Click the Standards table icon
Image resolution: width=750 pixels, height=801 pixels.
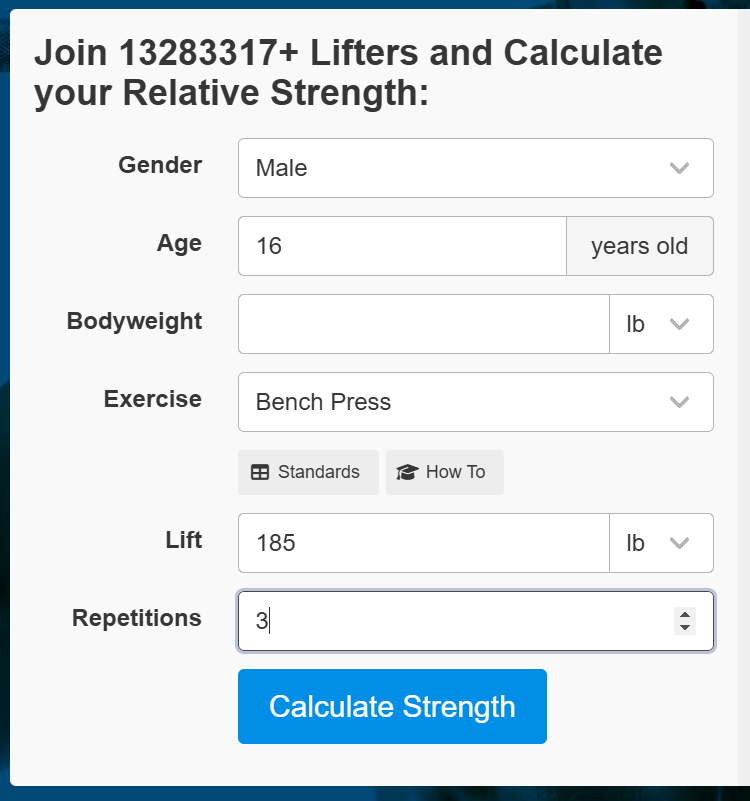coord(260,473)
